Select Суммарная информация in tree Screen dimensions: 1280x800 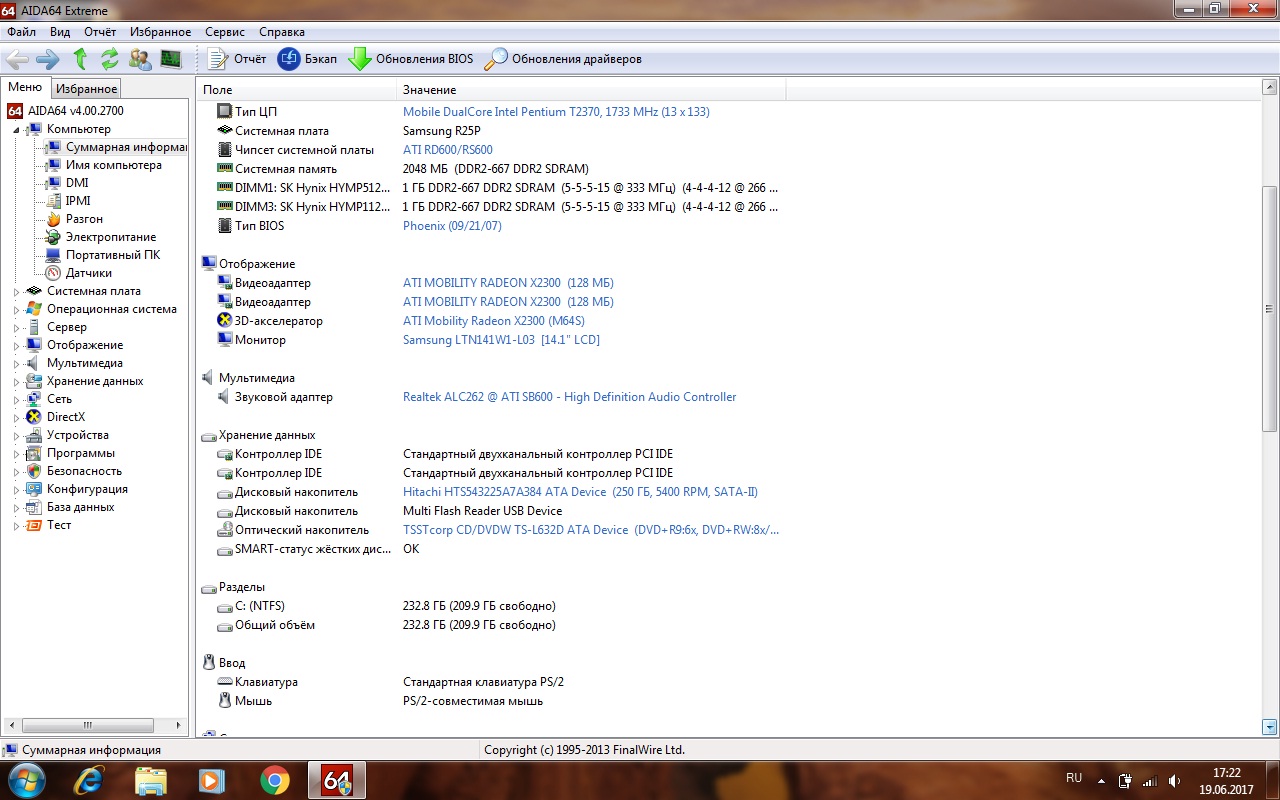[x=117, y=147]
